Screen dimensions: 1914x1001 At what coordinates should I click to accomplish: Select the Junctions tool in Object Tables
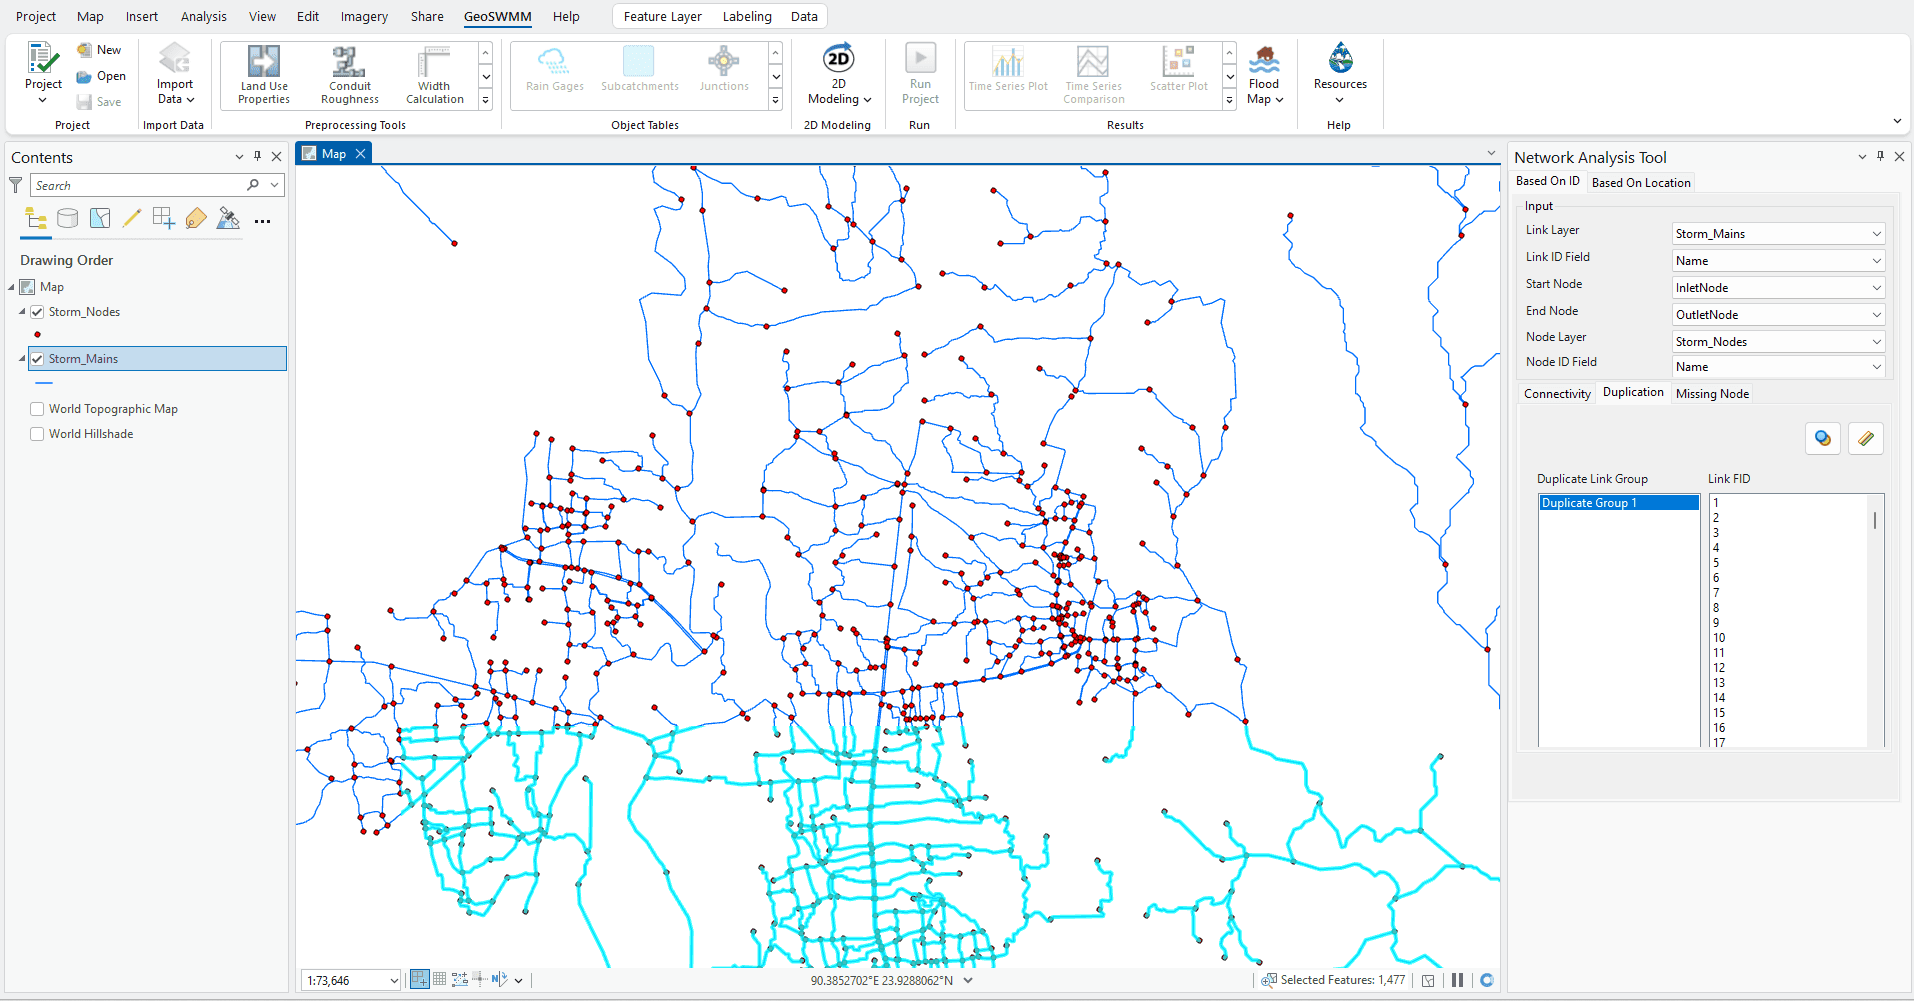(723, 70)
